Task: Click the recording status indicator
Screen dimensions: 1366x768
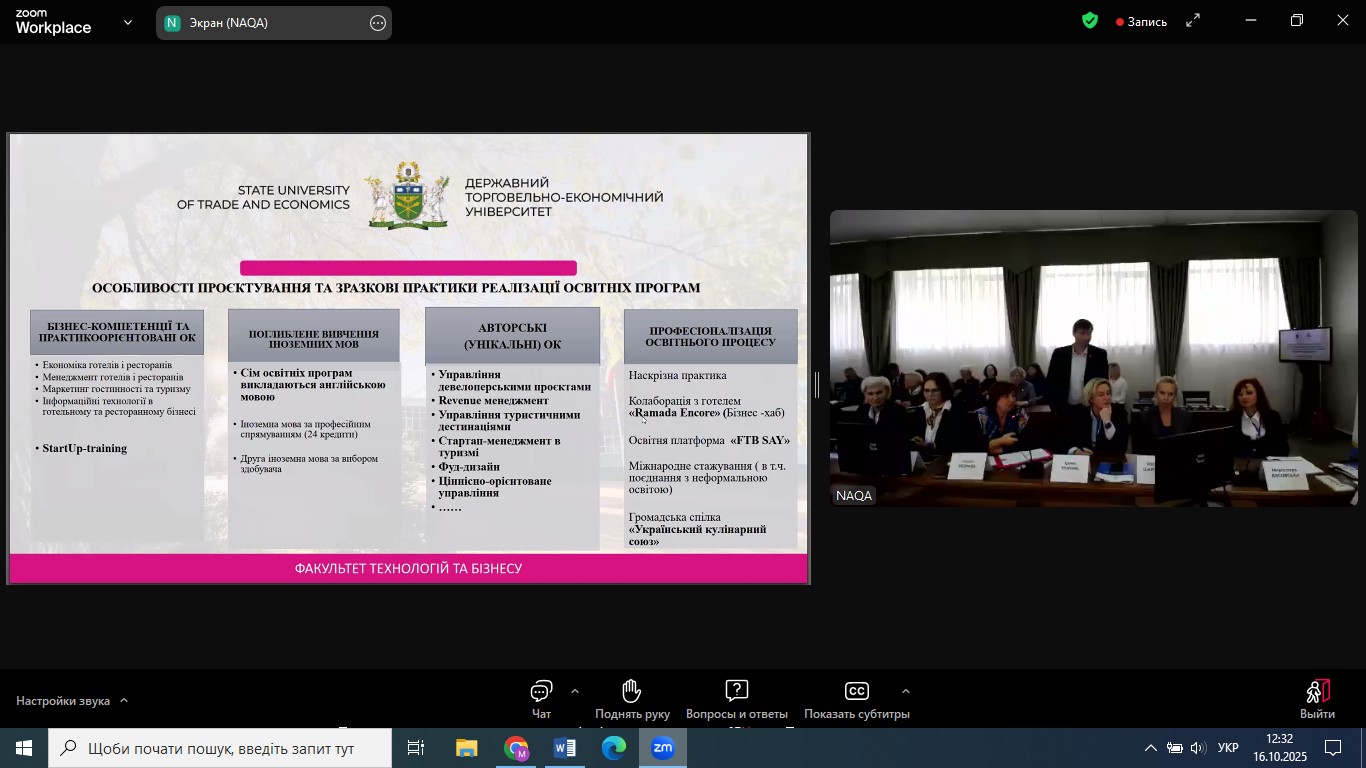Action: coord(1141,22)
